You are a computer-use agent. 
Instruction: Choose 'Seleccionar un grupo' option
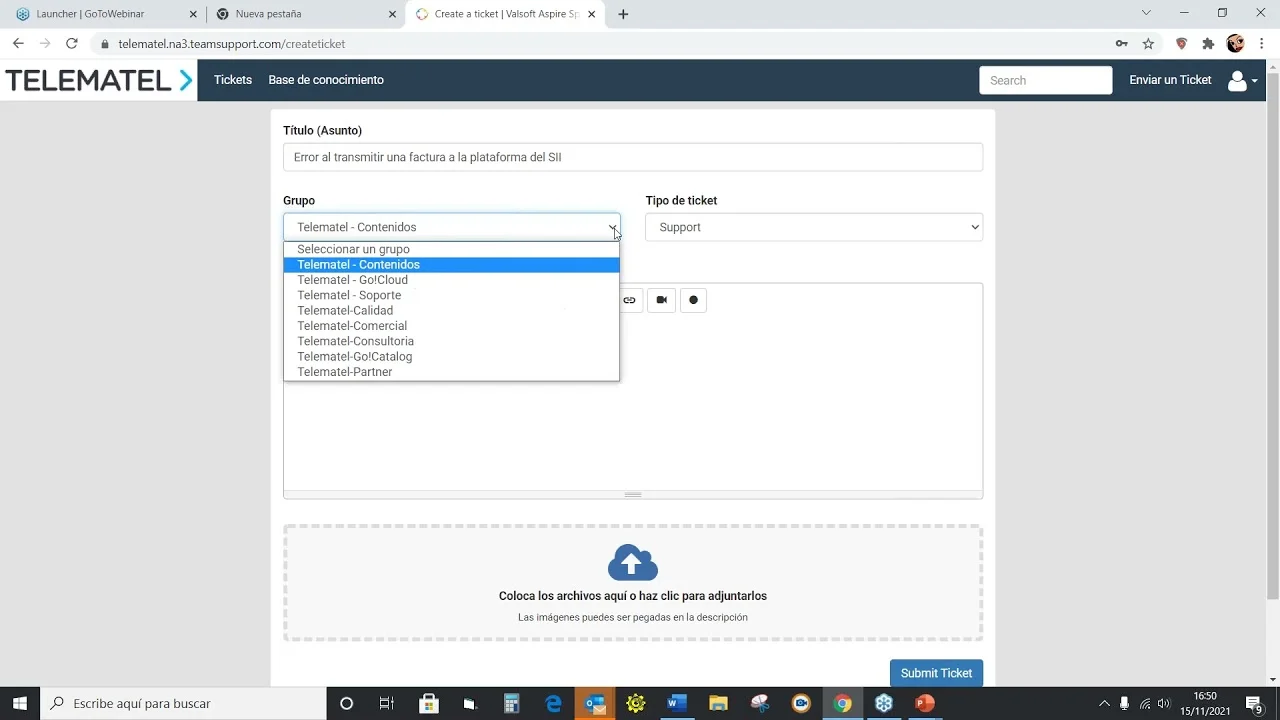click(x=451, y=249)
